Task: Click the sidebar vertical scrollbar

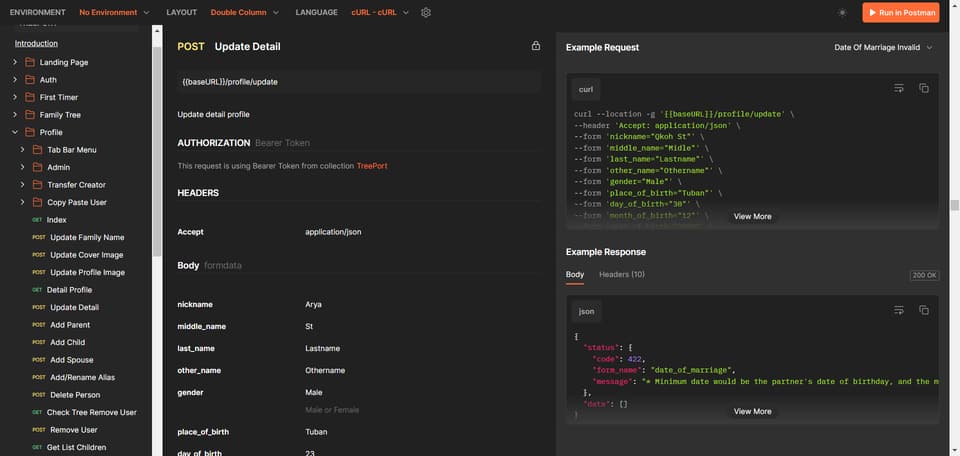Action: 157,151
